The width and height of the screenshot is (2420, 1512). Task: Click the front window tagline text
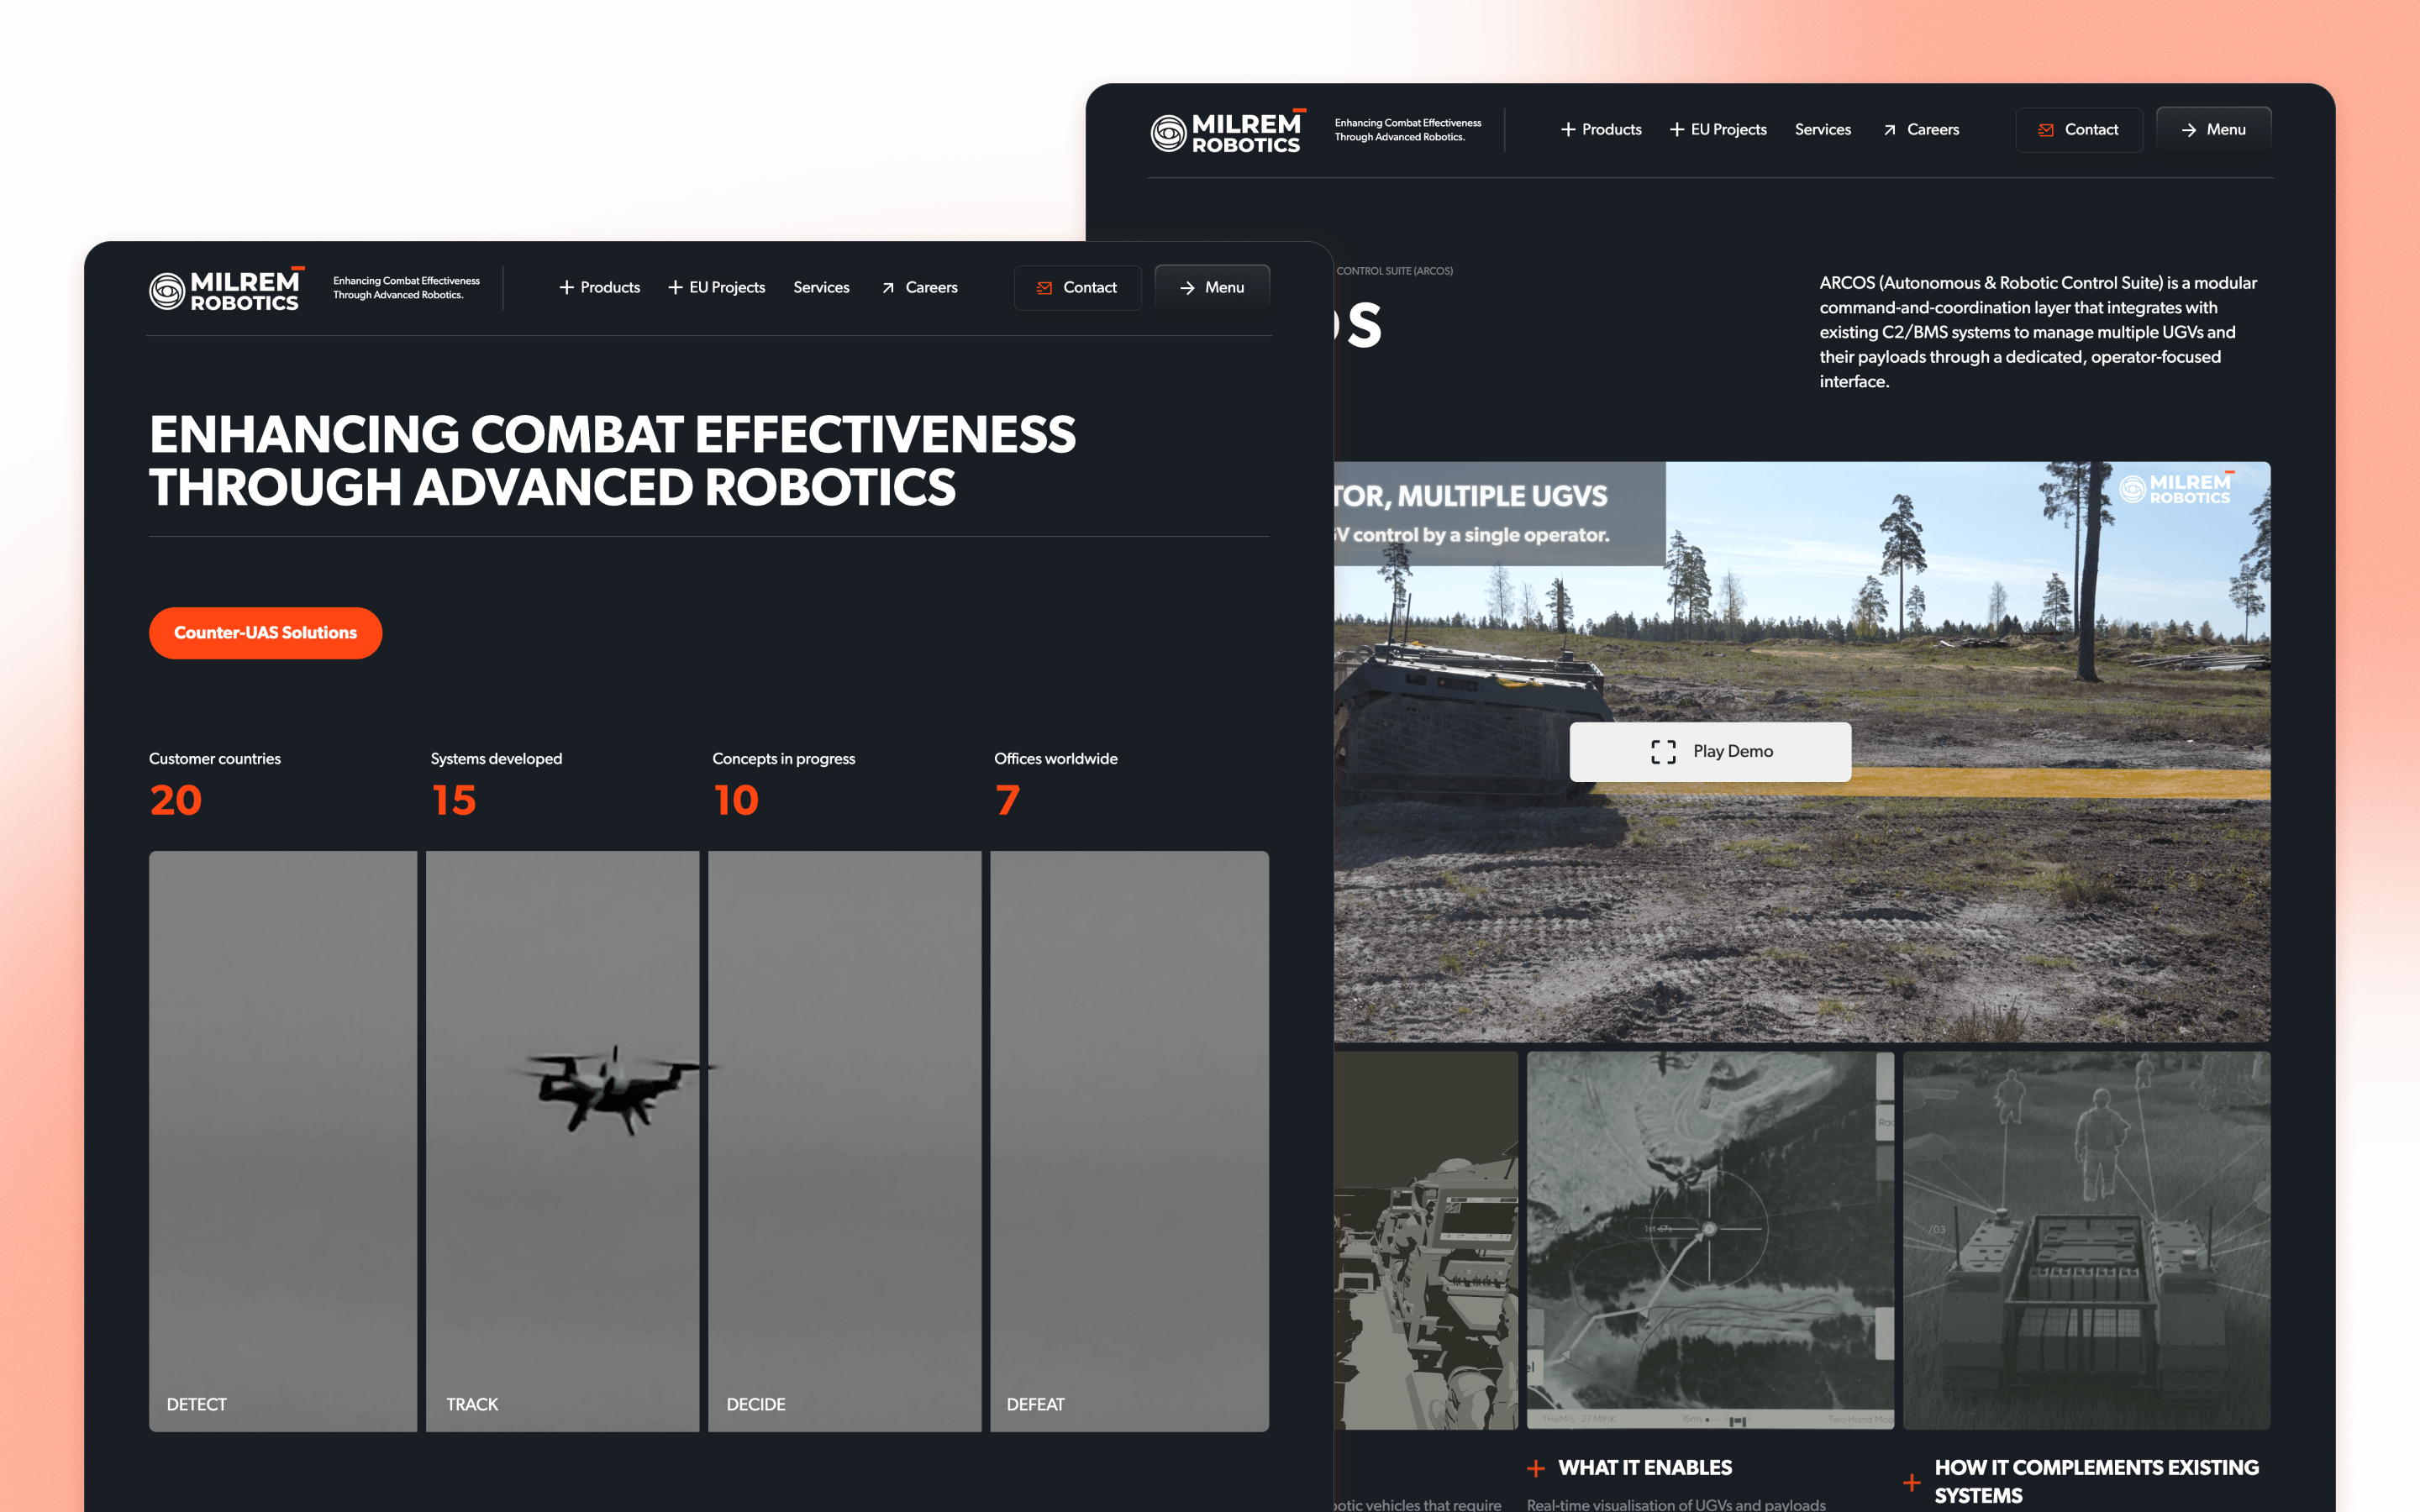406,288
